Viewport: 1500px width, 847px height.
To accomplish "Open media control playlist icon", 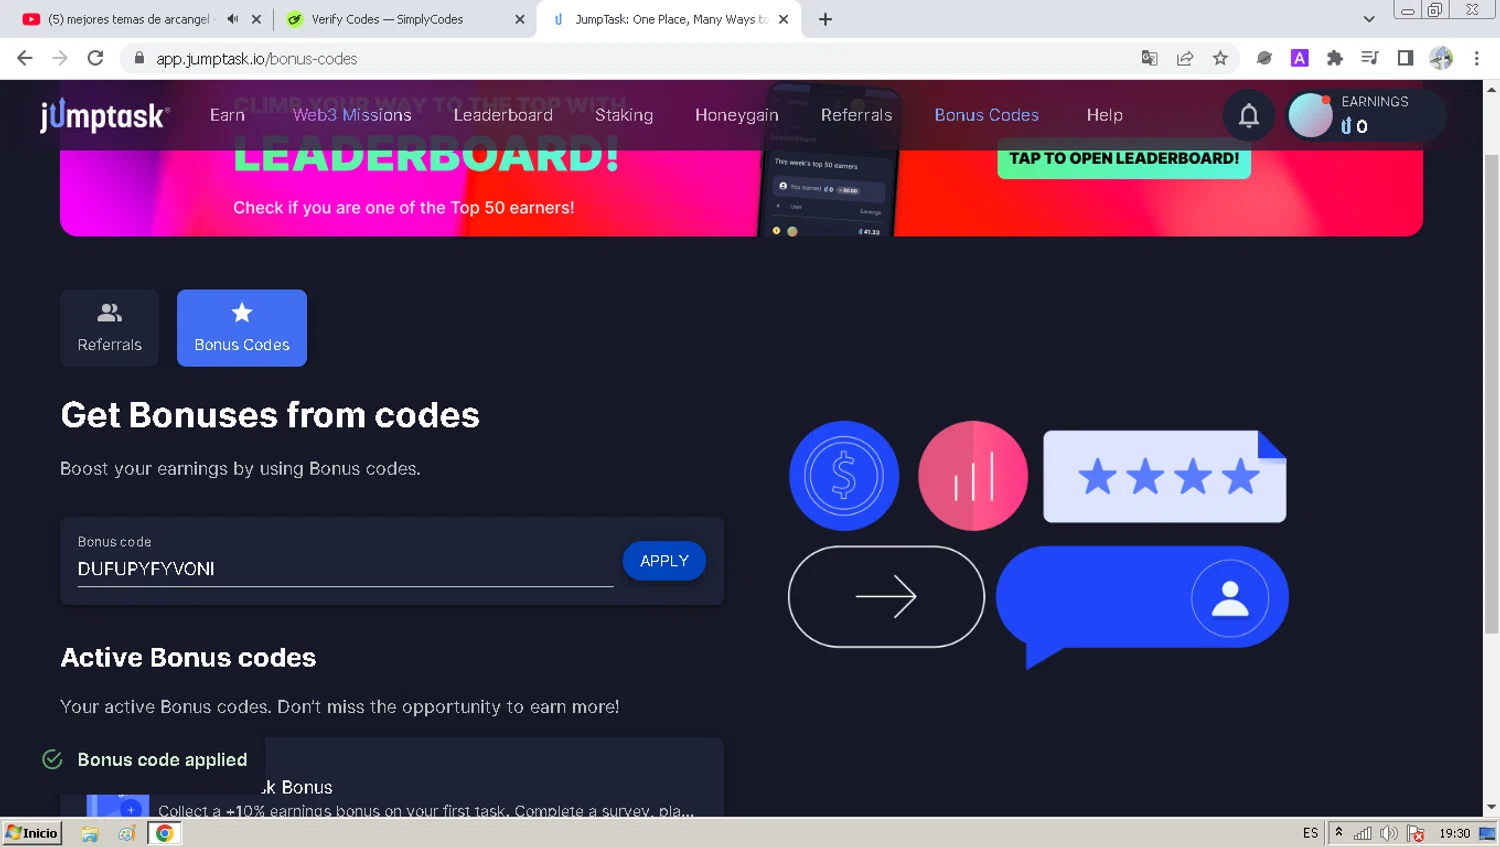I will (x=1370, y=58).
